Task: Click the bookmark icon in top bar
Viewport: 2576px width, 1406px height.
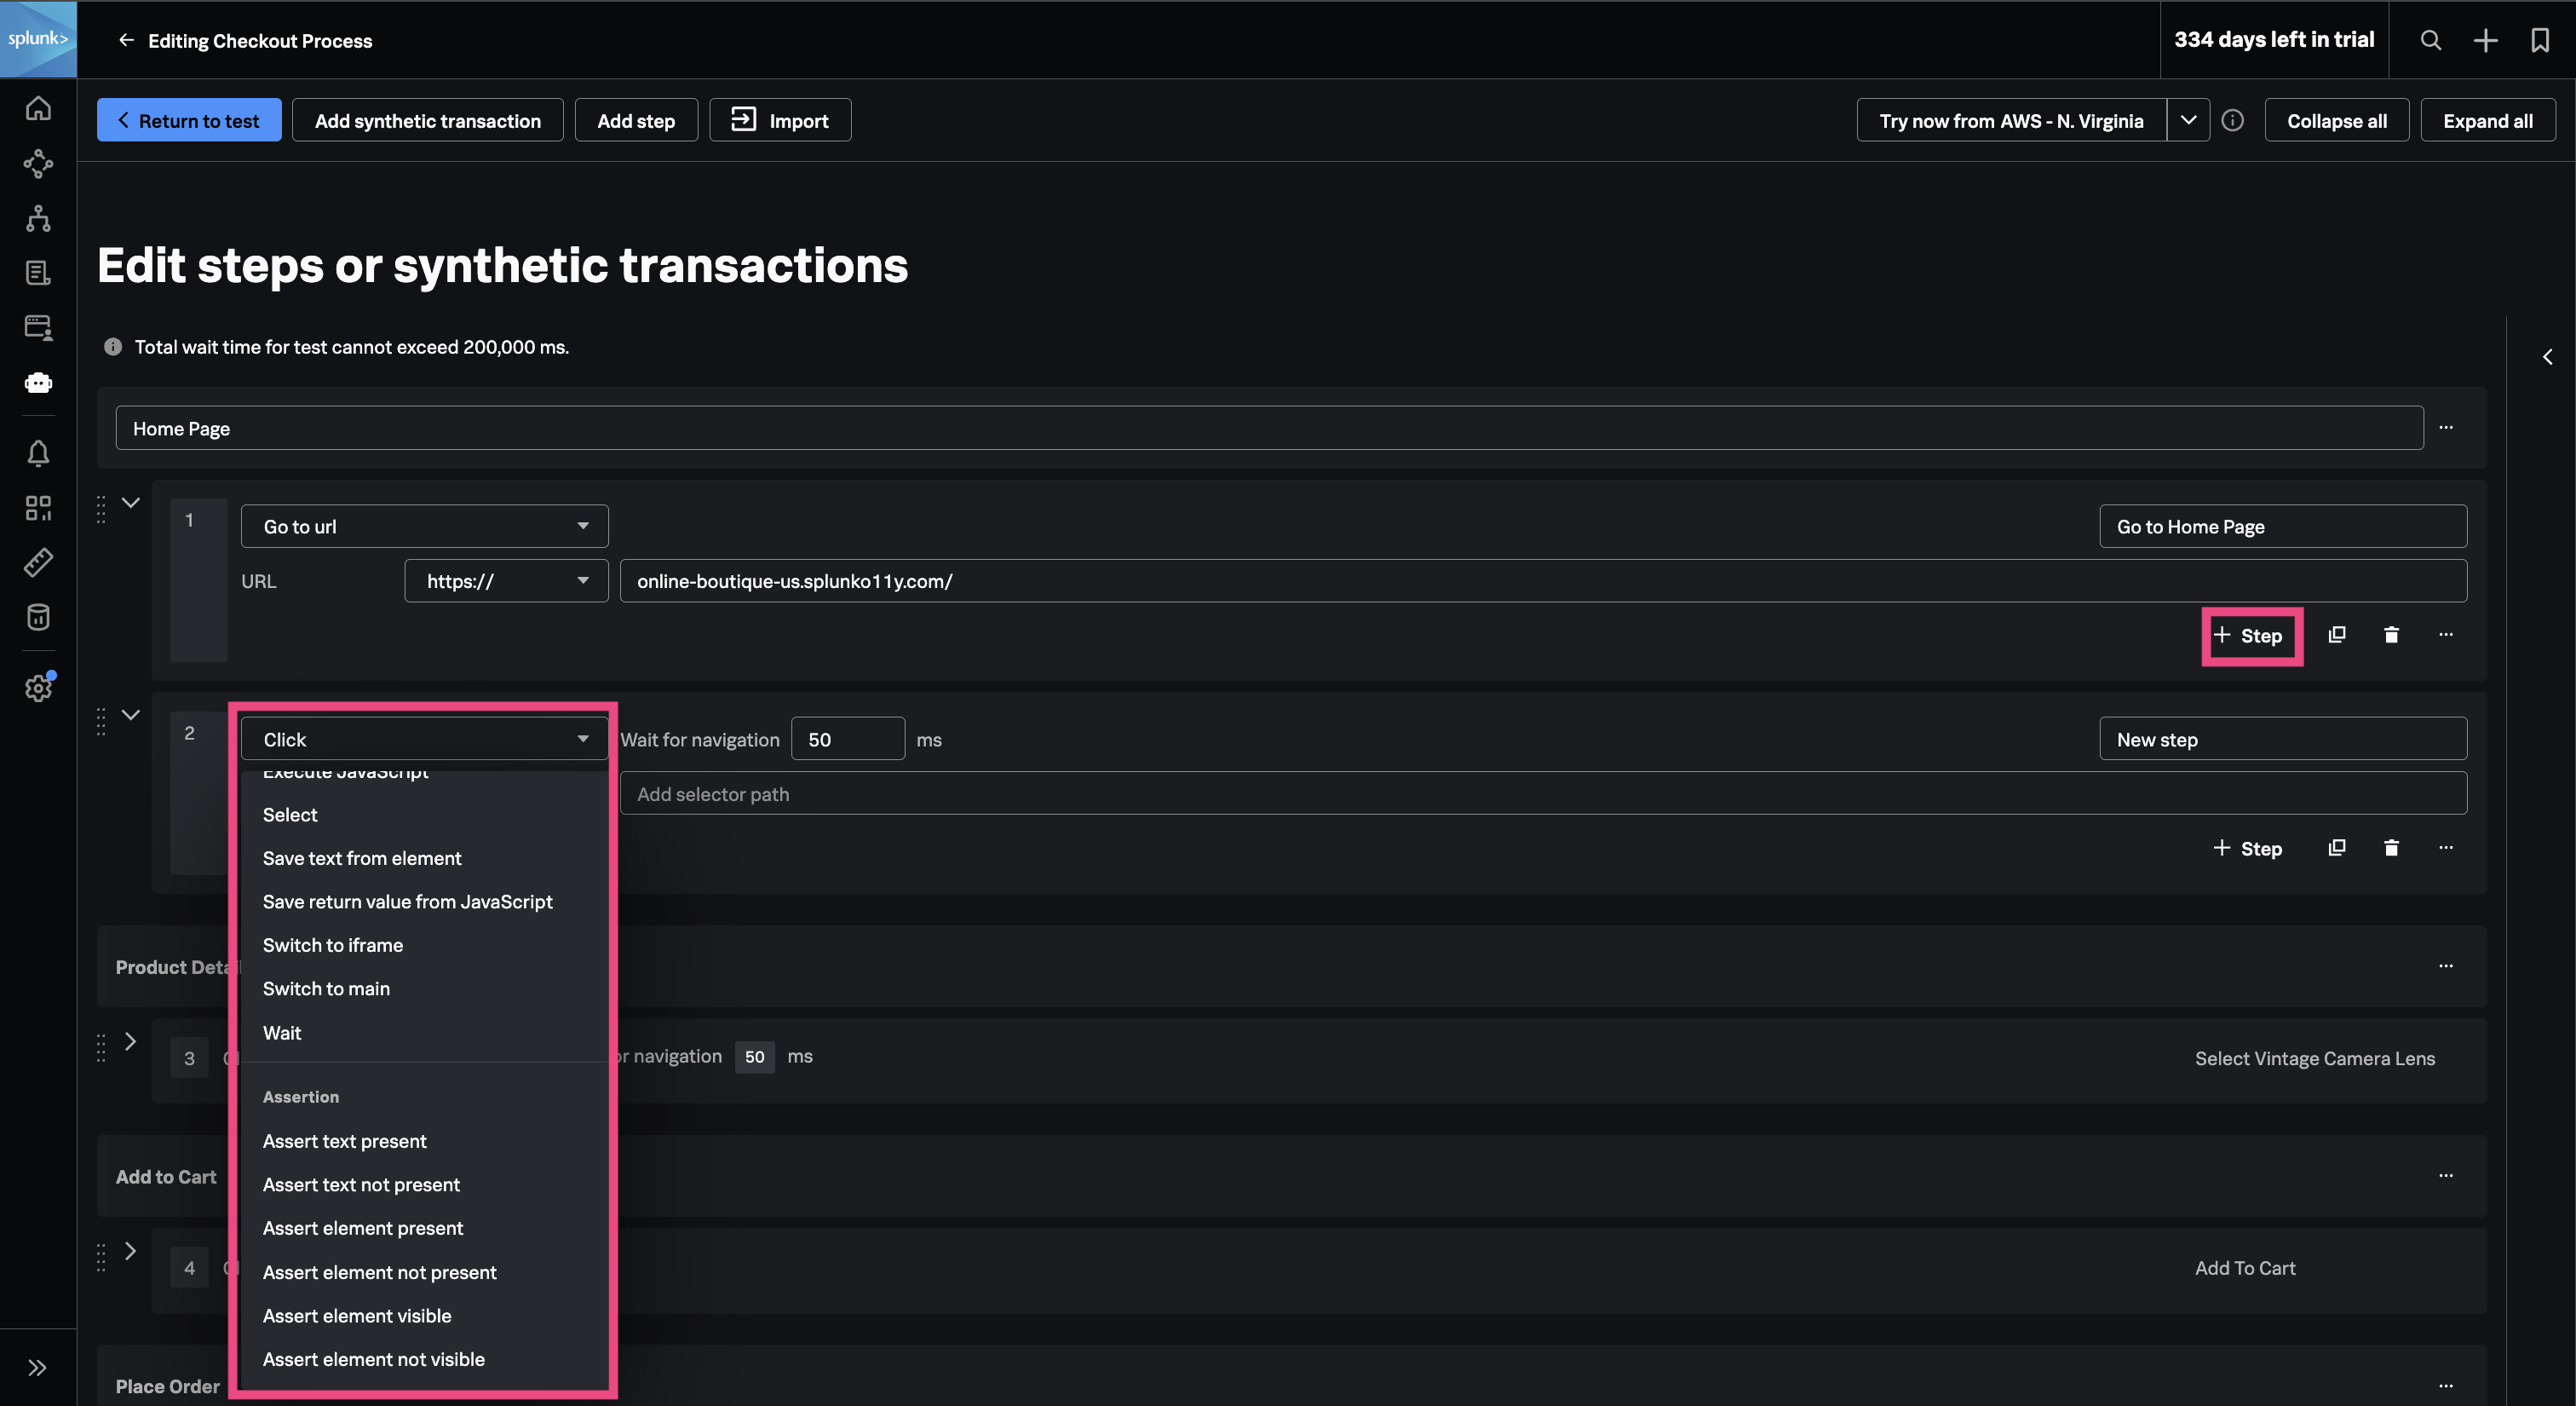Action: 2540,40
